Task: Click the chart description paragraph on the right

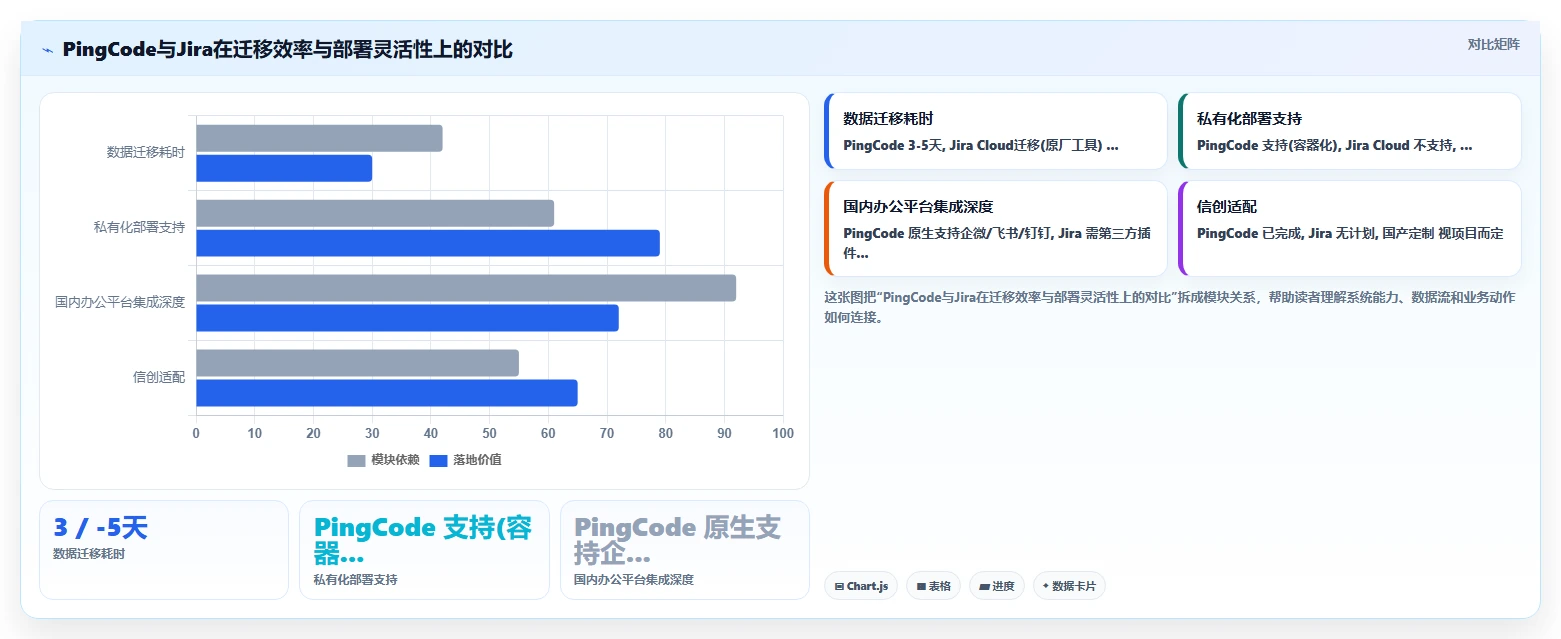Action: click(1170, 308)
